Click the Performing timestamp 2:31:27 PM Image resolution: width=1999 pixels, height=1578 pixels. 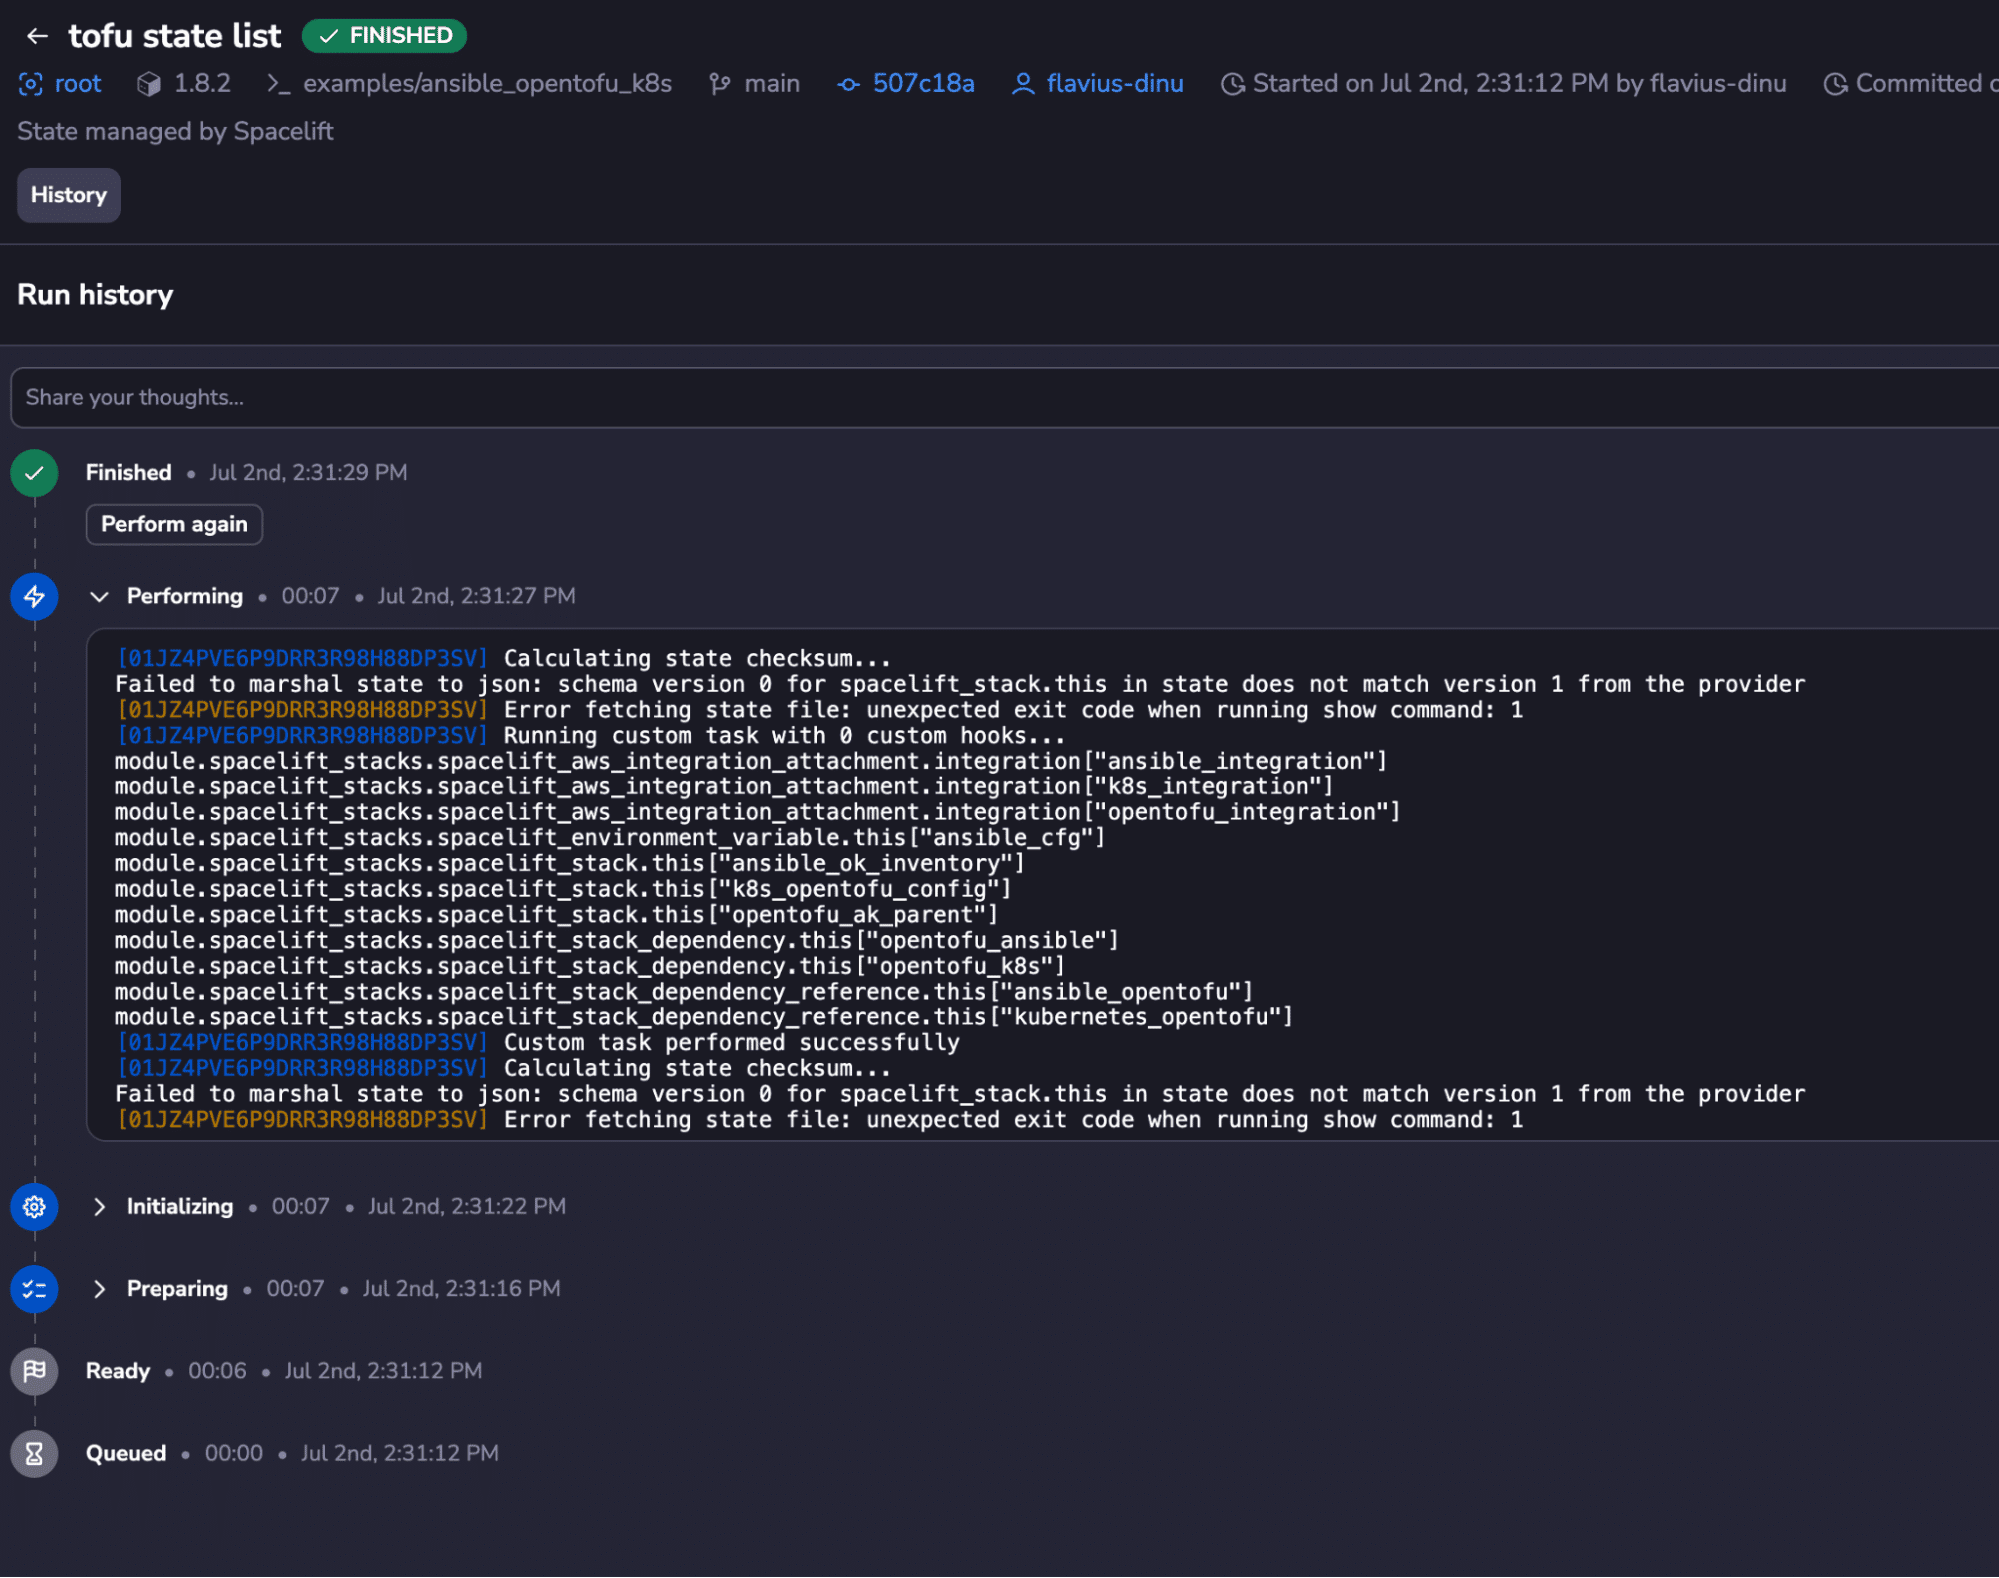coord(476,597)
